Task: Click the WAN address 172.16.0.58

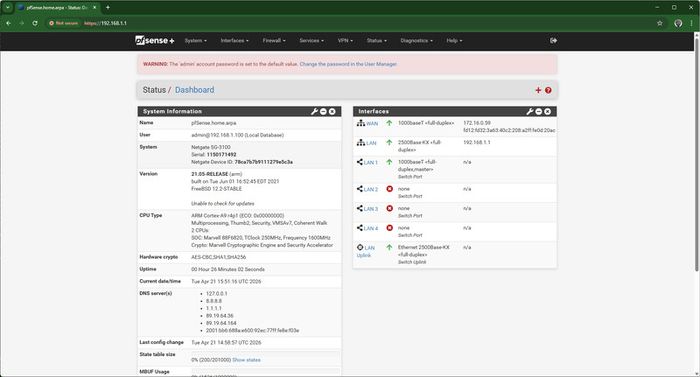Action: coord(477,123)
